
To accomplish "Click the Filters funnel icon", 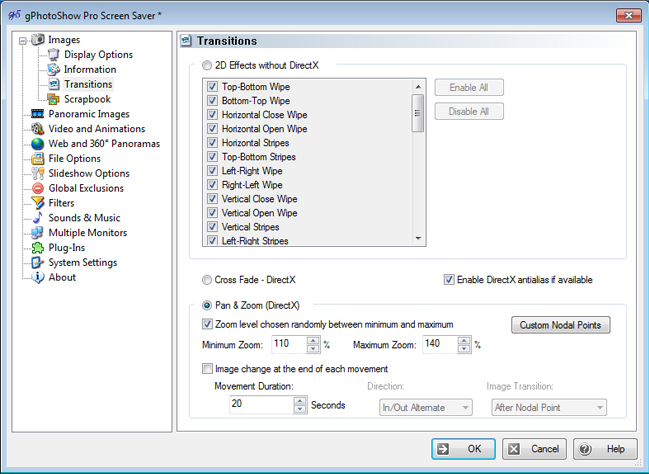I will click(37, 203).
